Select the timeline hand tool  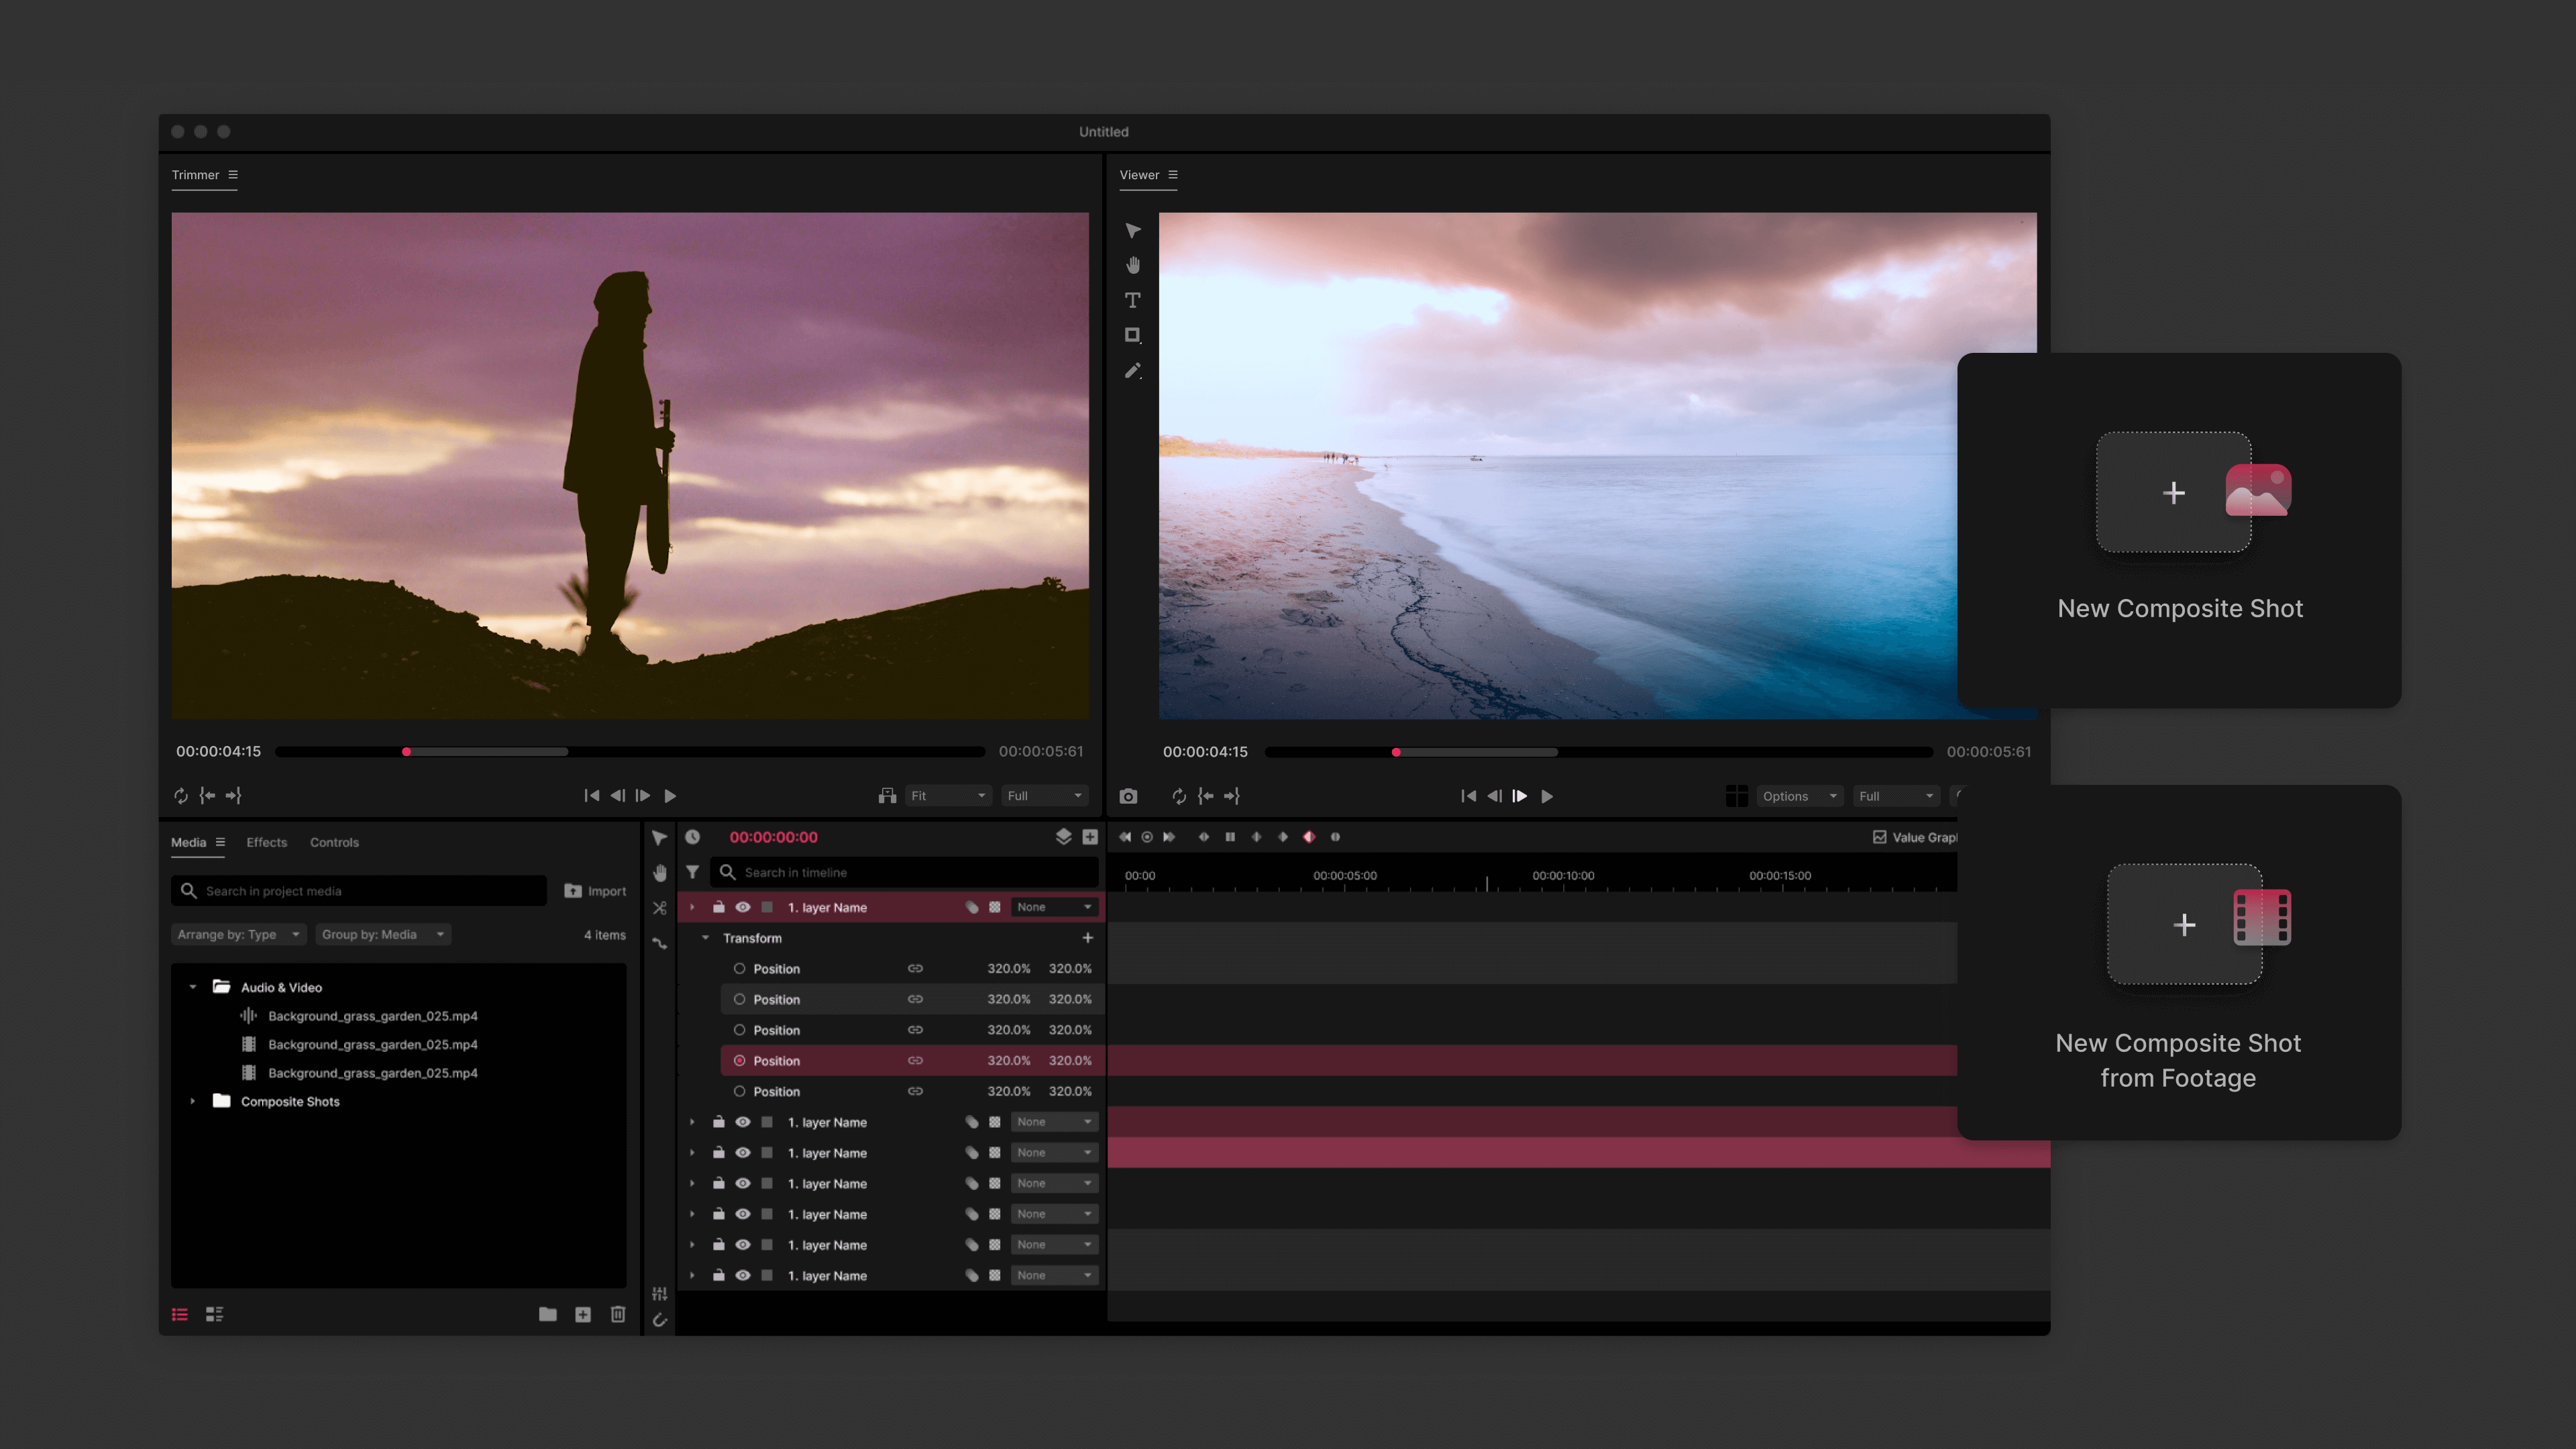(x=659, y=873)
